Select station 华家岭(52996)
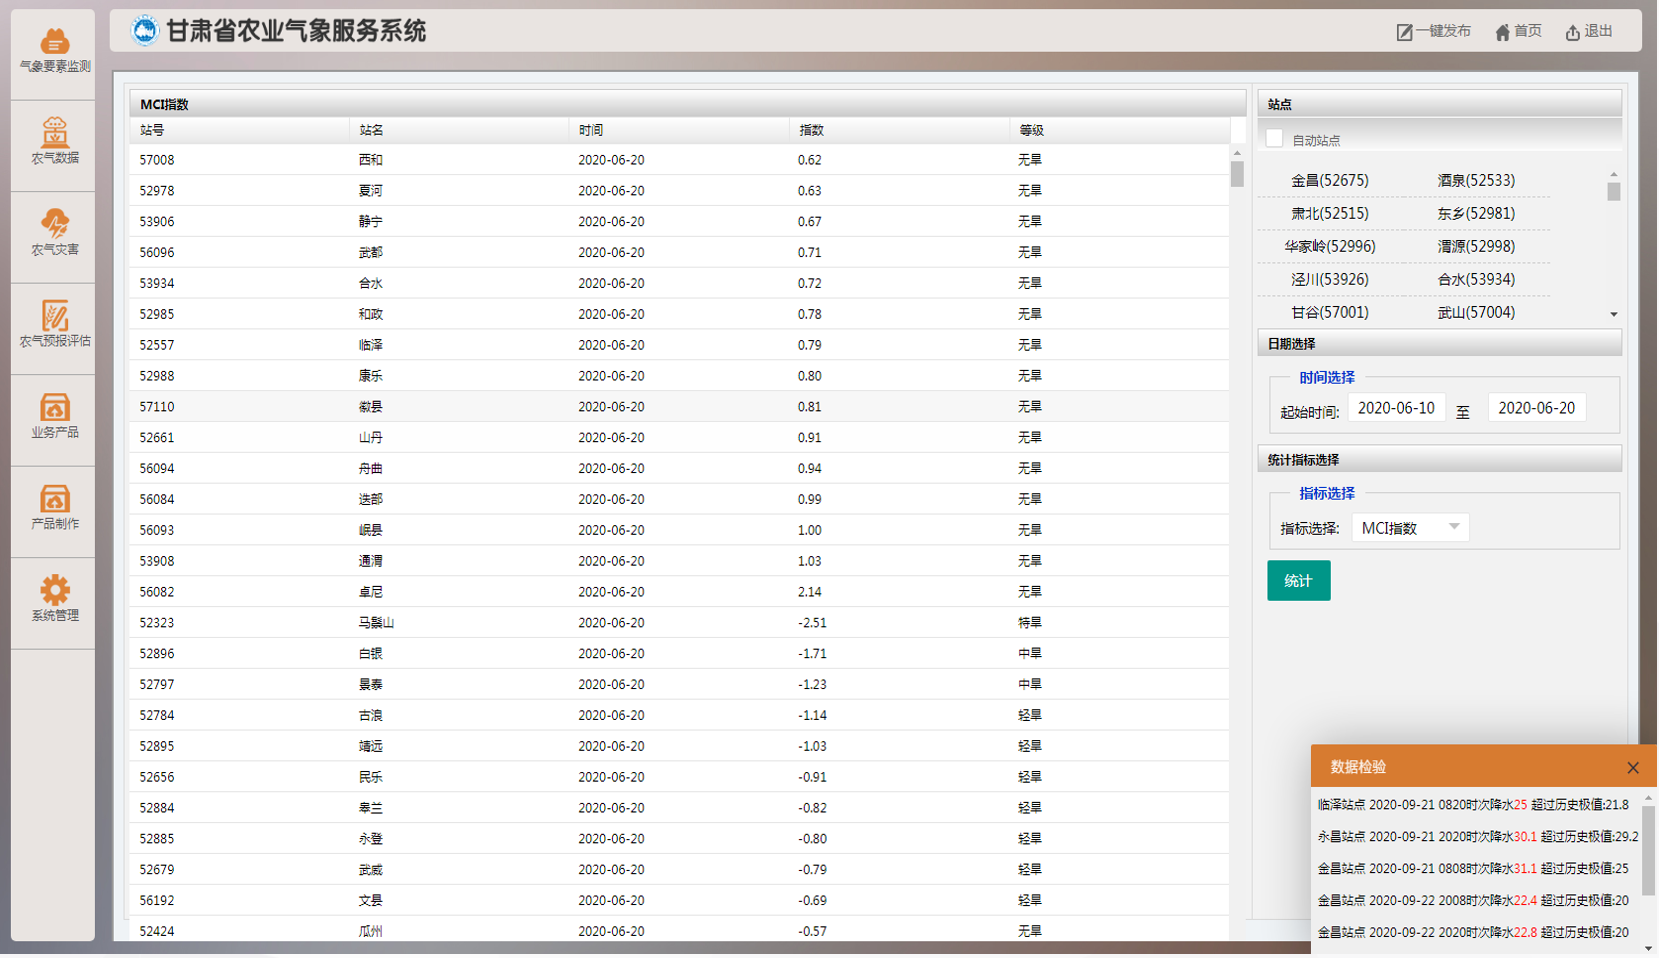The width and height of the screenshot is (1659, 958). coord(1329,247)
